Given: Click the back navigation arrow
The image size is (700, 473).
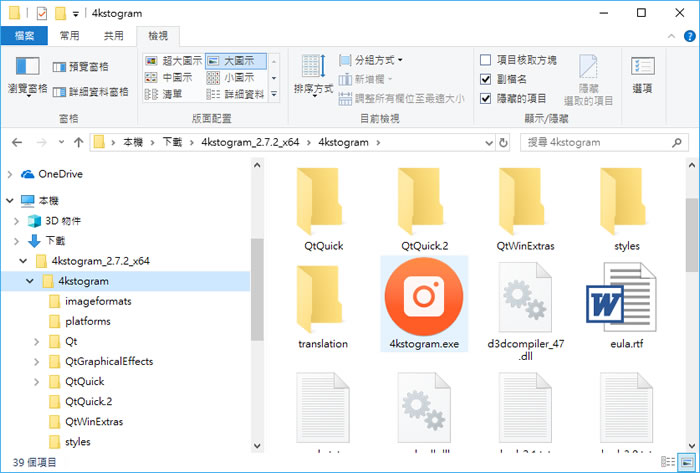Looking at the screenshot, I should [x=17, y=142].
